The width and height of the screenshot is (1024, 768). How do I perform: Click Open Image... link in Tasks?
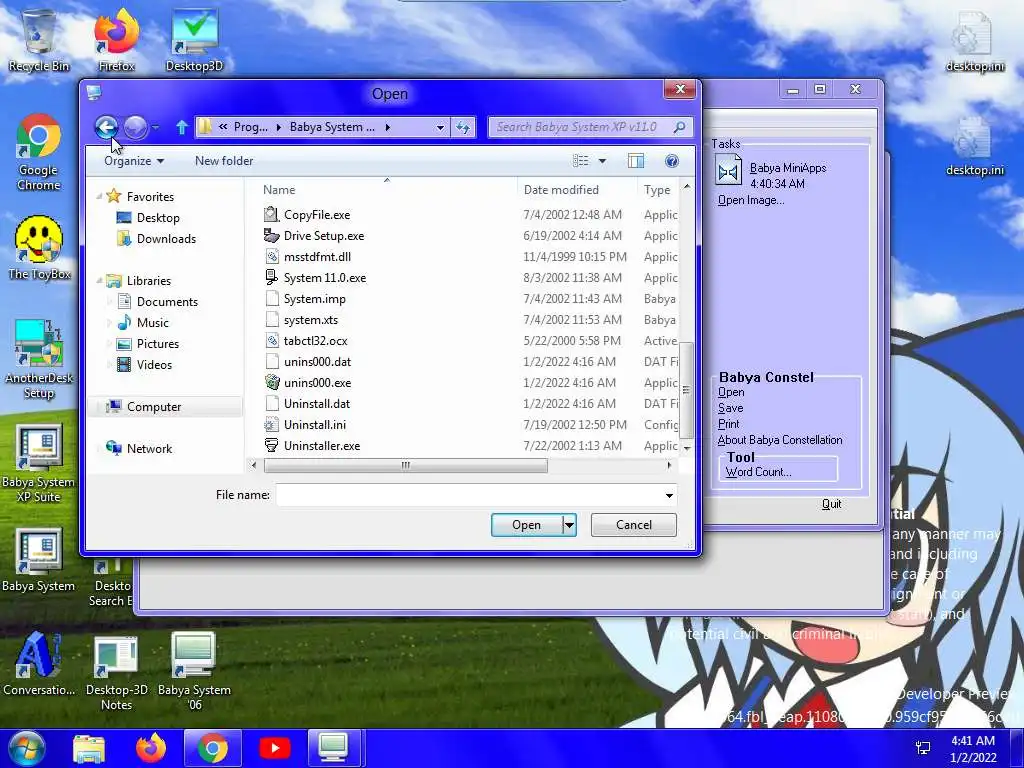click(x=751, y=200)
